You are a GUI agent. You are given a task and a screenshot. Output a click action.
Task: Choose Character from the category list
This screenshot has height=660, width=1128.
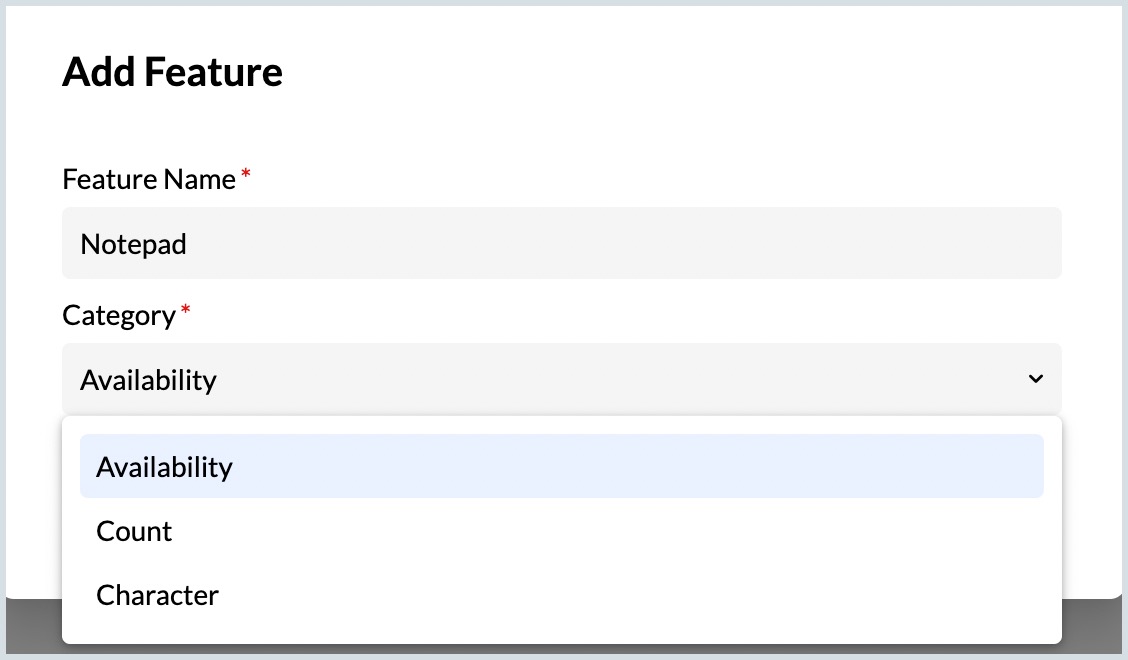tap(157, 595)
